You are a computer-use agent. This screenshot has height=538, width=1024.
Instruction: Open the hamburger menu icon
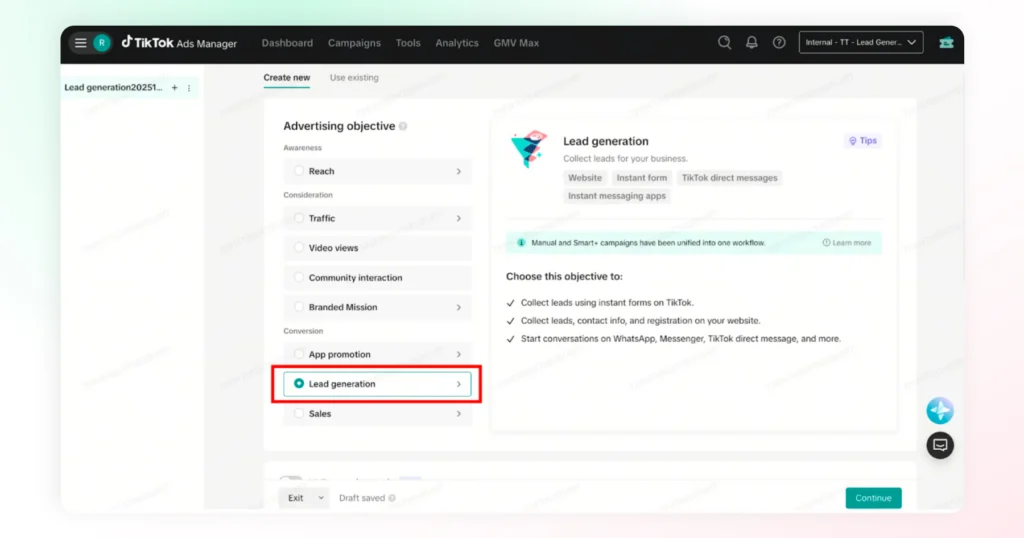[80, 43]
